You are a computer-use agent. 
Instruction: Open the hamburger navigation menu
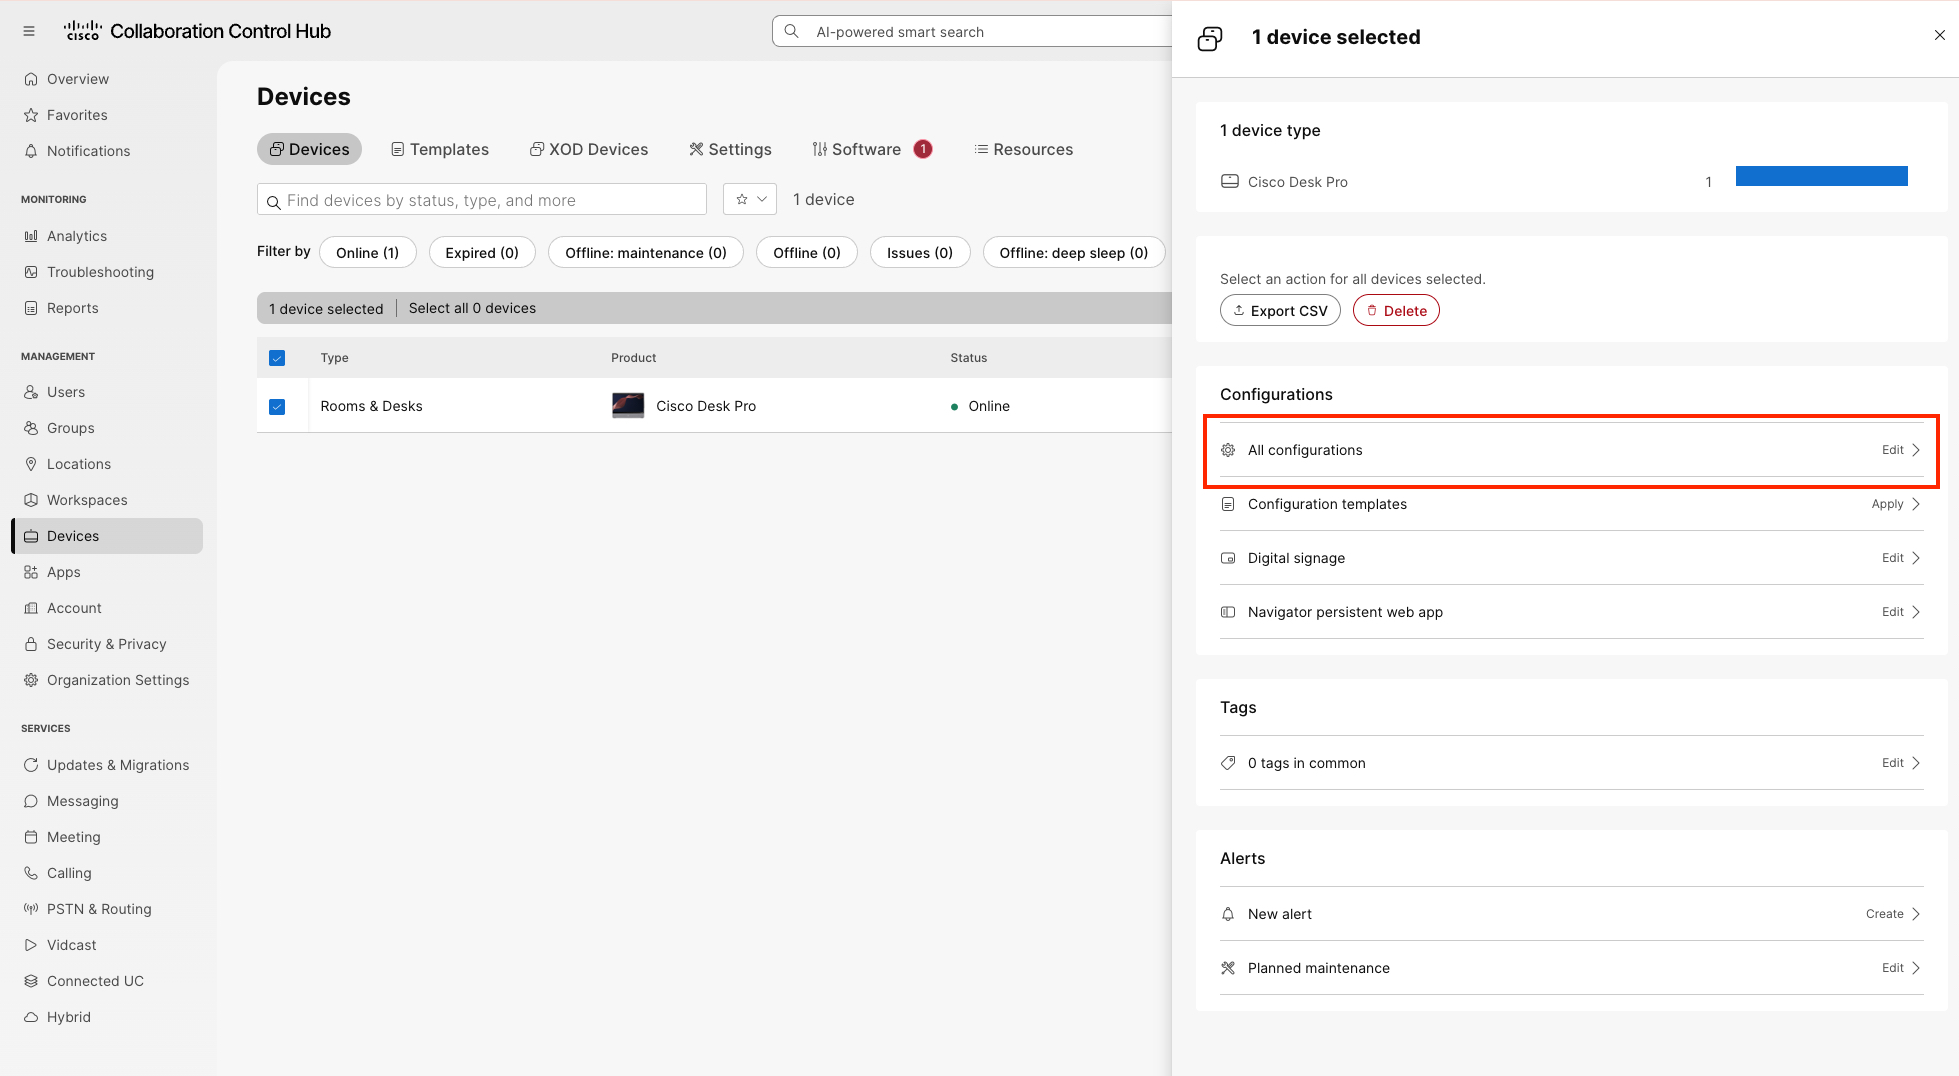pyautogui.click(x=29, y=31)
